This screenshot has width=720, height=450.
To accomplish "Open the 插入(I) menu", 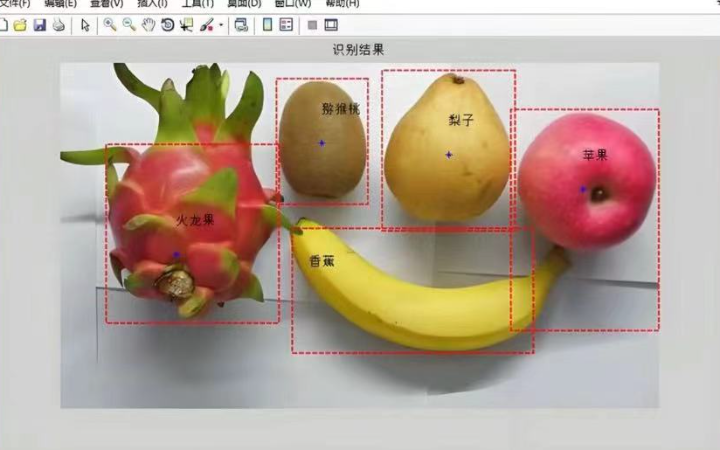I will pyautogui.click(x=152, y=4).
